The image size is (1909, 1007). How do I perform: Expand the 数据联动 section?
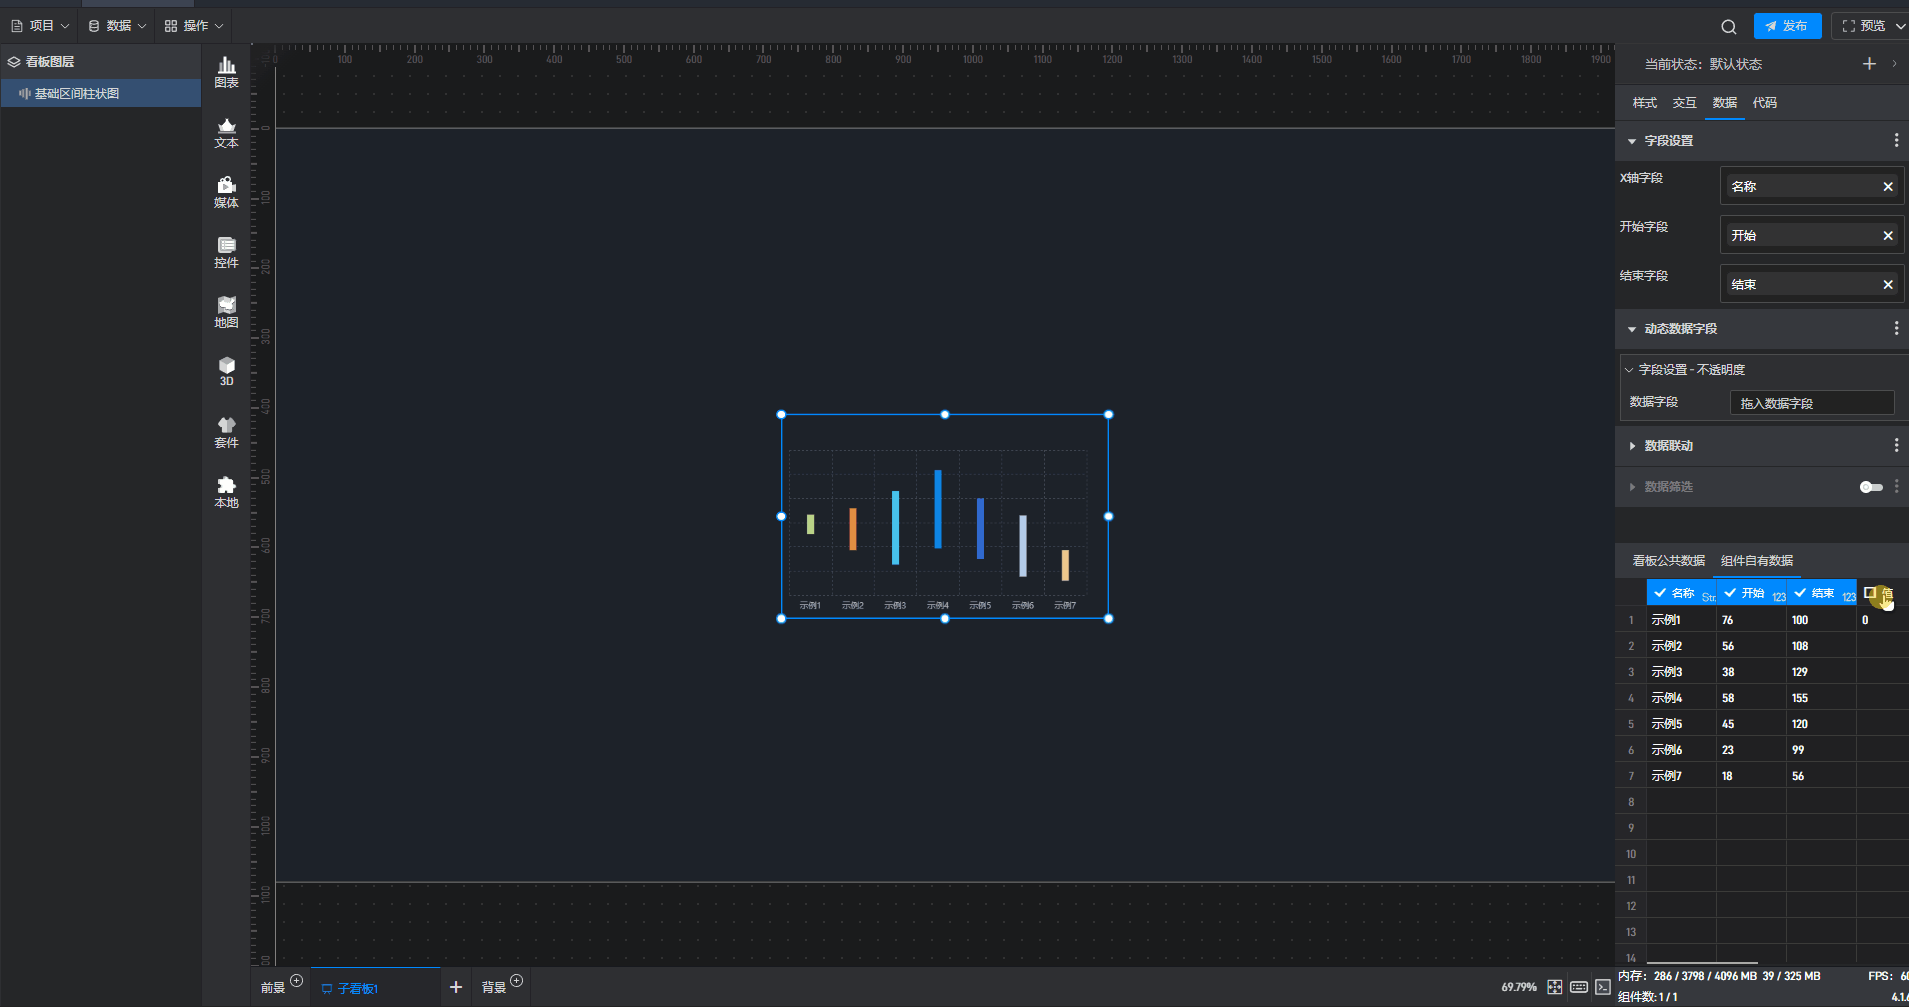(x=1632, y=446)
